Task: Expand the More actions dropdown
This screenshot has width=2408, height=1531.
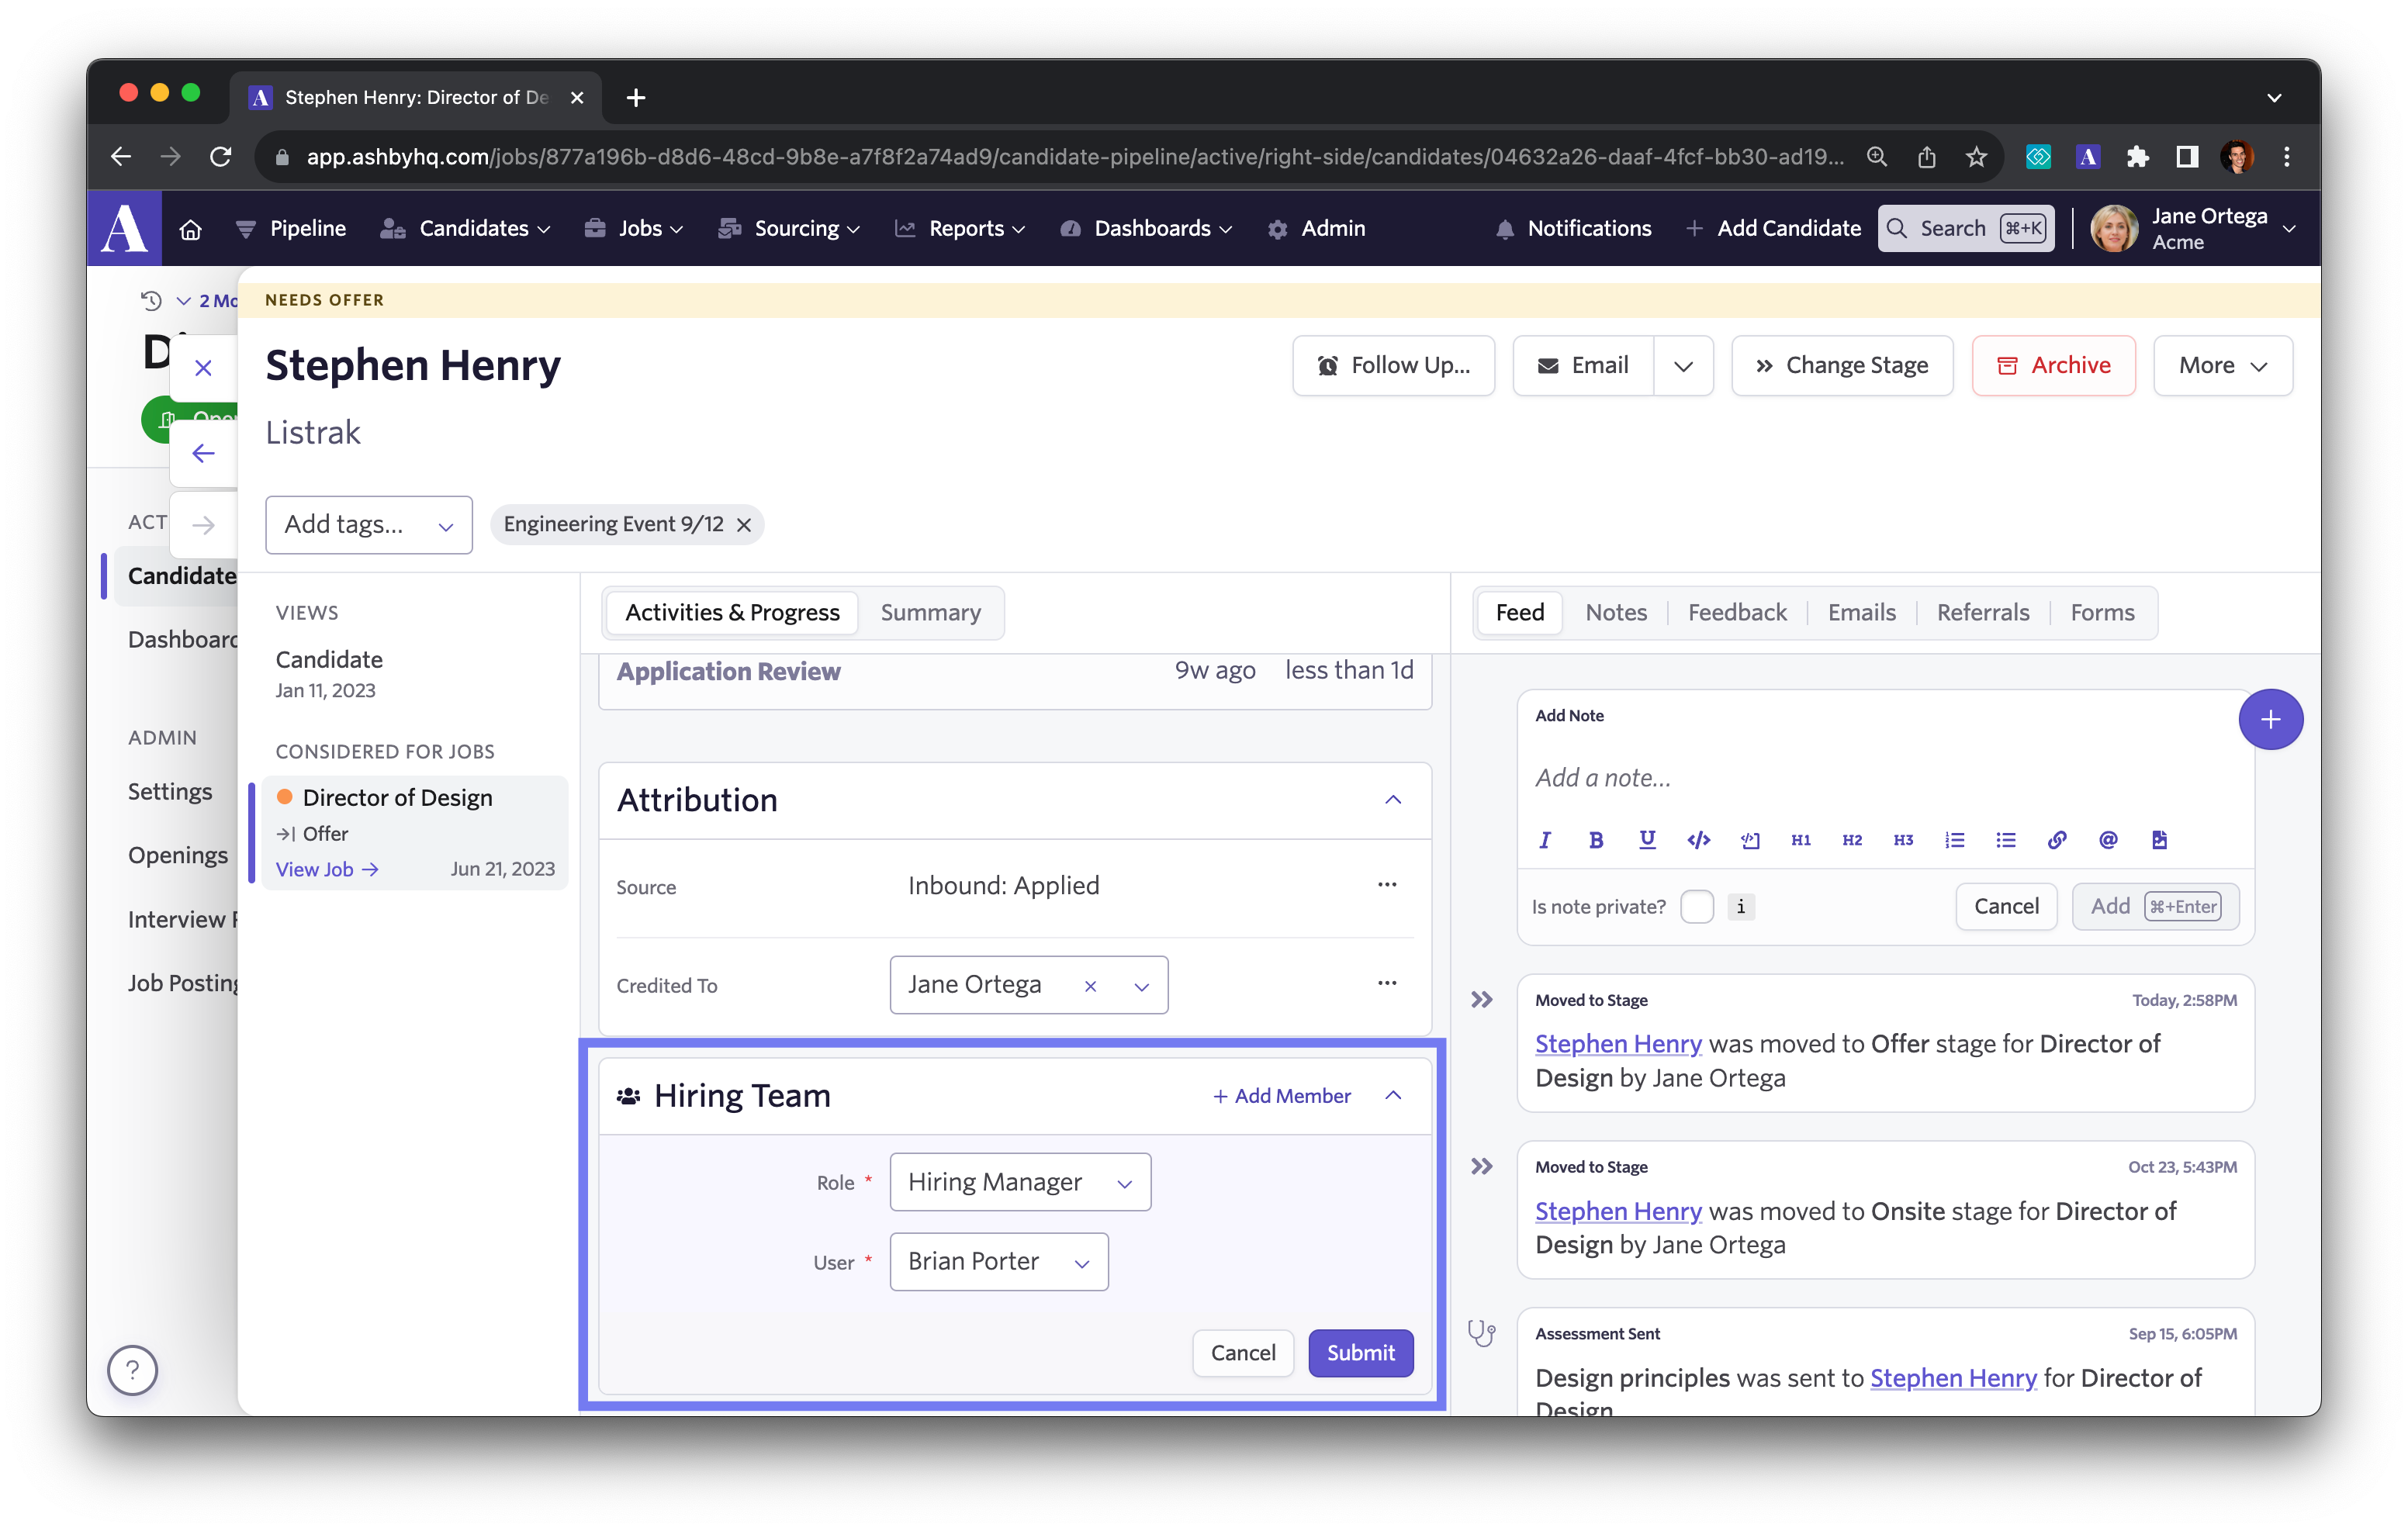Action: coord(2222,365)
